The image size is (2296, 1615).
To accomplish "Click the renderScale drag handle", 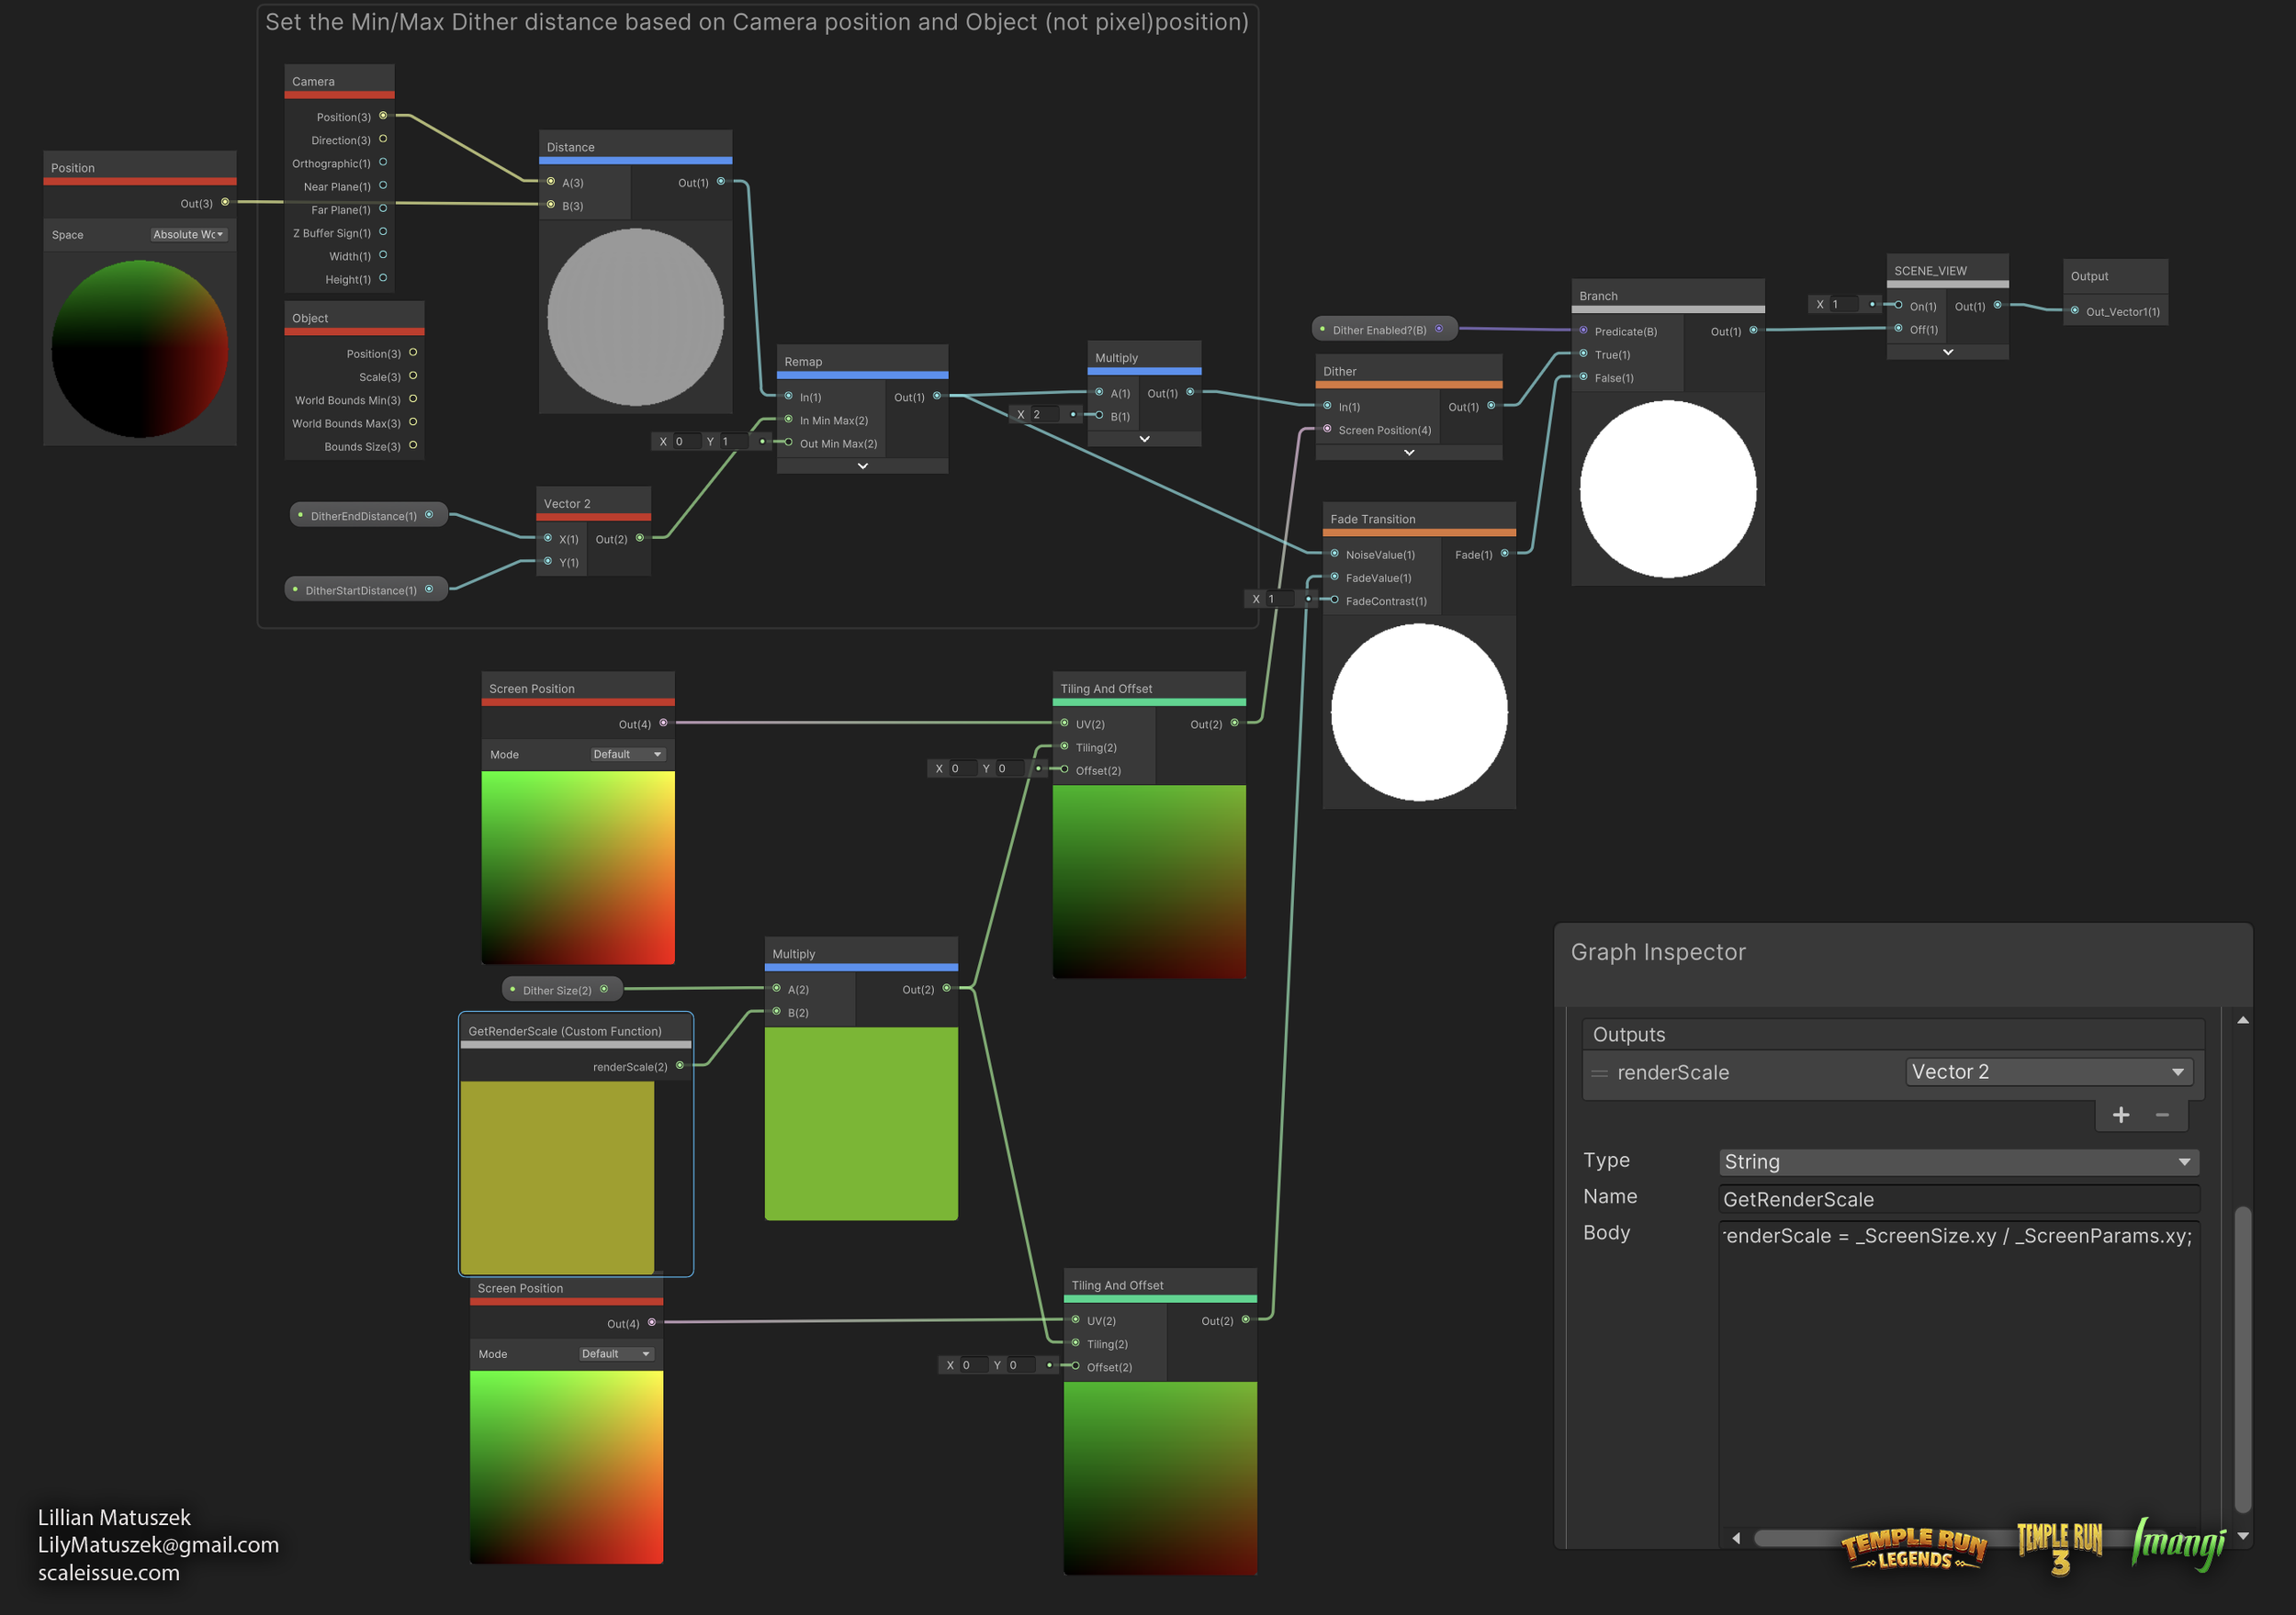I will point(1600,1073).
